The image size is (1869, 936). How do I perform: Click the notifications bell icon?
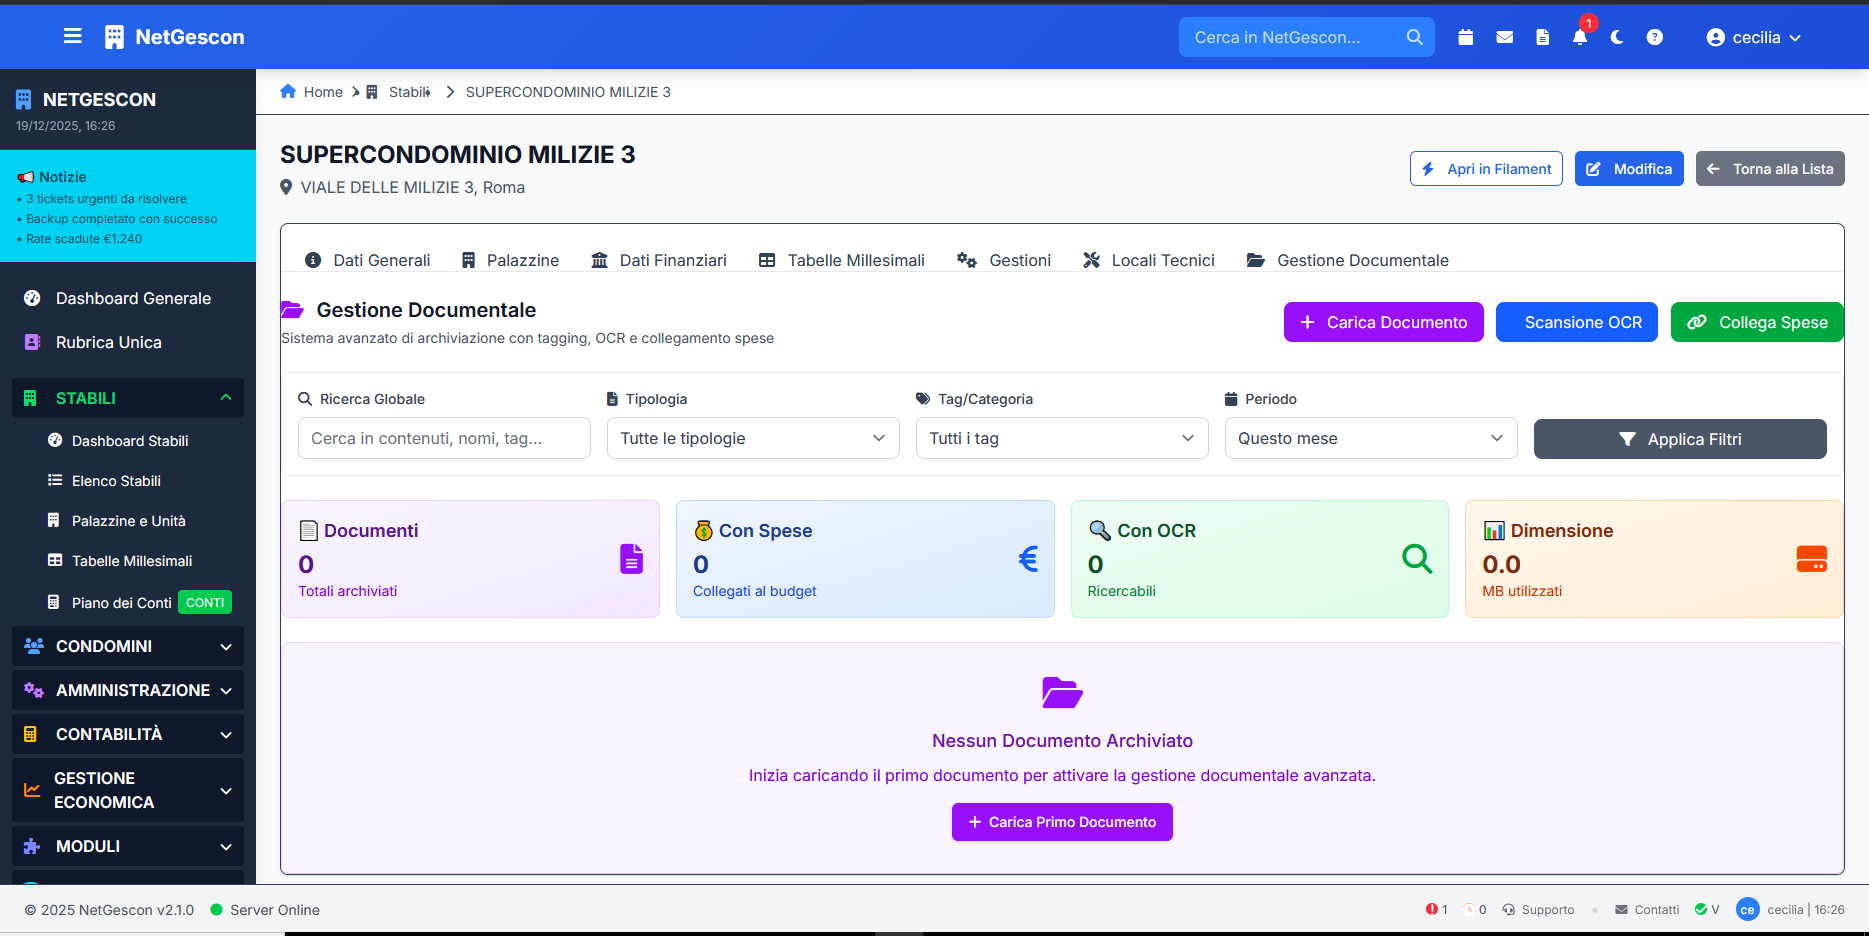1580,37
